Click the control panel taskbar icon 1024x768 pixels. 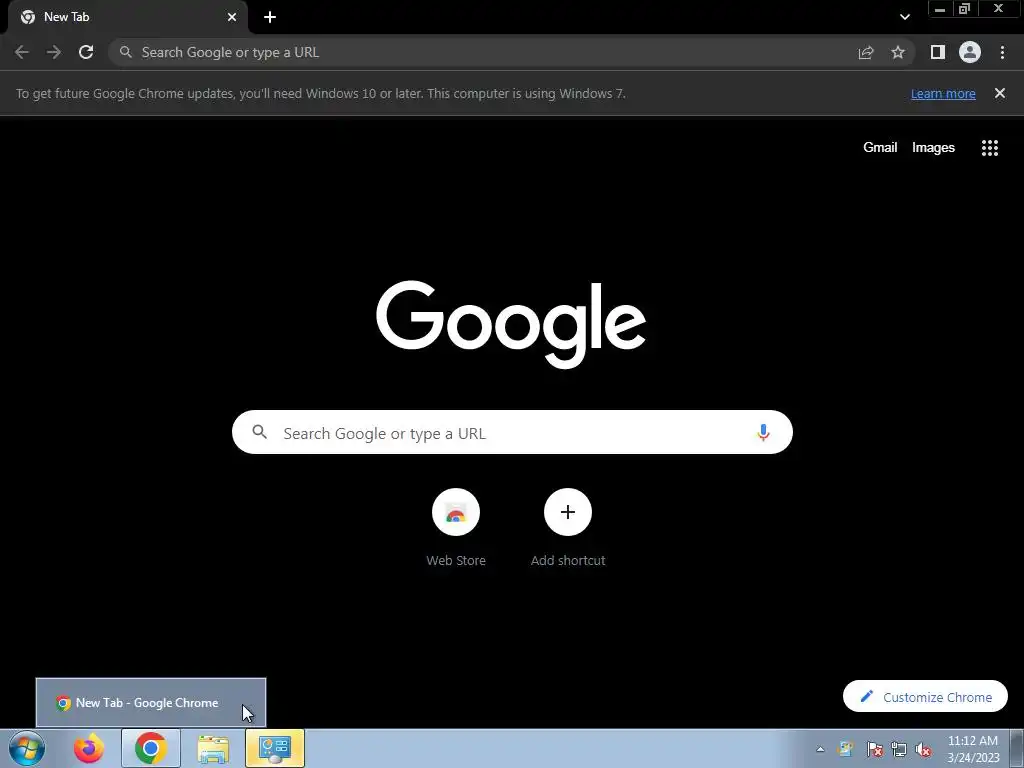(275, 748)
